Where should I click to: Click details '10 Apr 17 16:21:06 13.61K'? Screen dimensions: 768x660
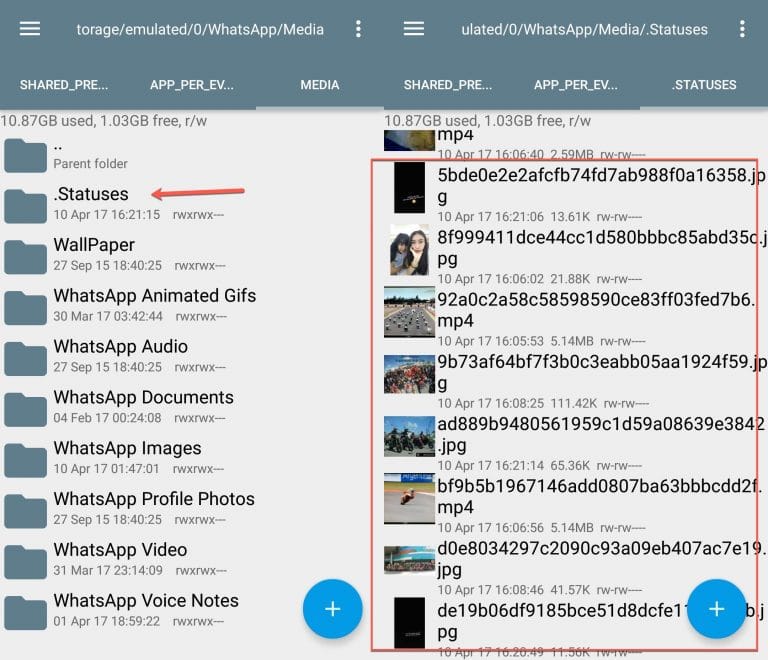(539, 217)
